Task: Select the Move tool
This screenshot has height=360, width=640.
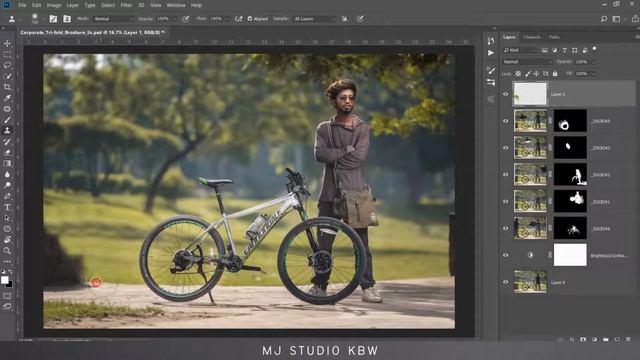Action: point(7,43)
